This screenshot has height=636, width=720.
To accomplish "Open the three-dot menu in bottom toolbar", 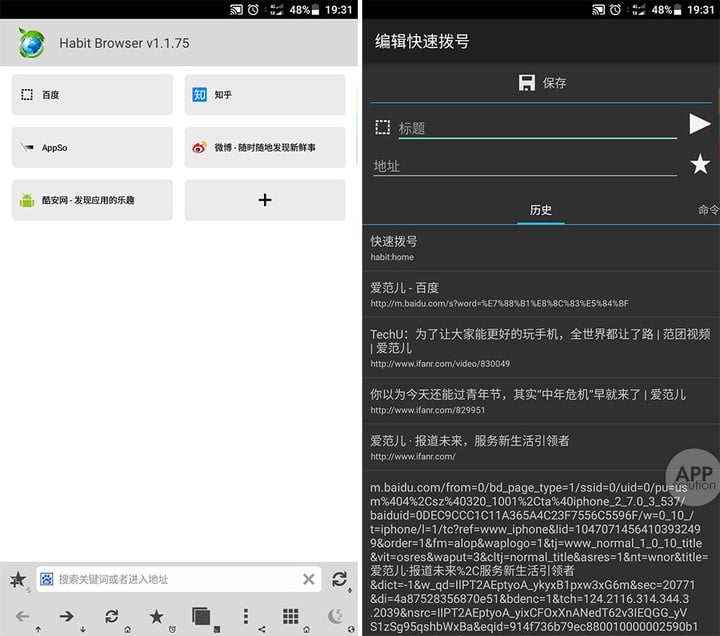I will (x=246, y=616).
